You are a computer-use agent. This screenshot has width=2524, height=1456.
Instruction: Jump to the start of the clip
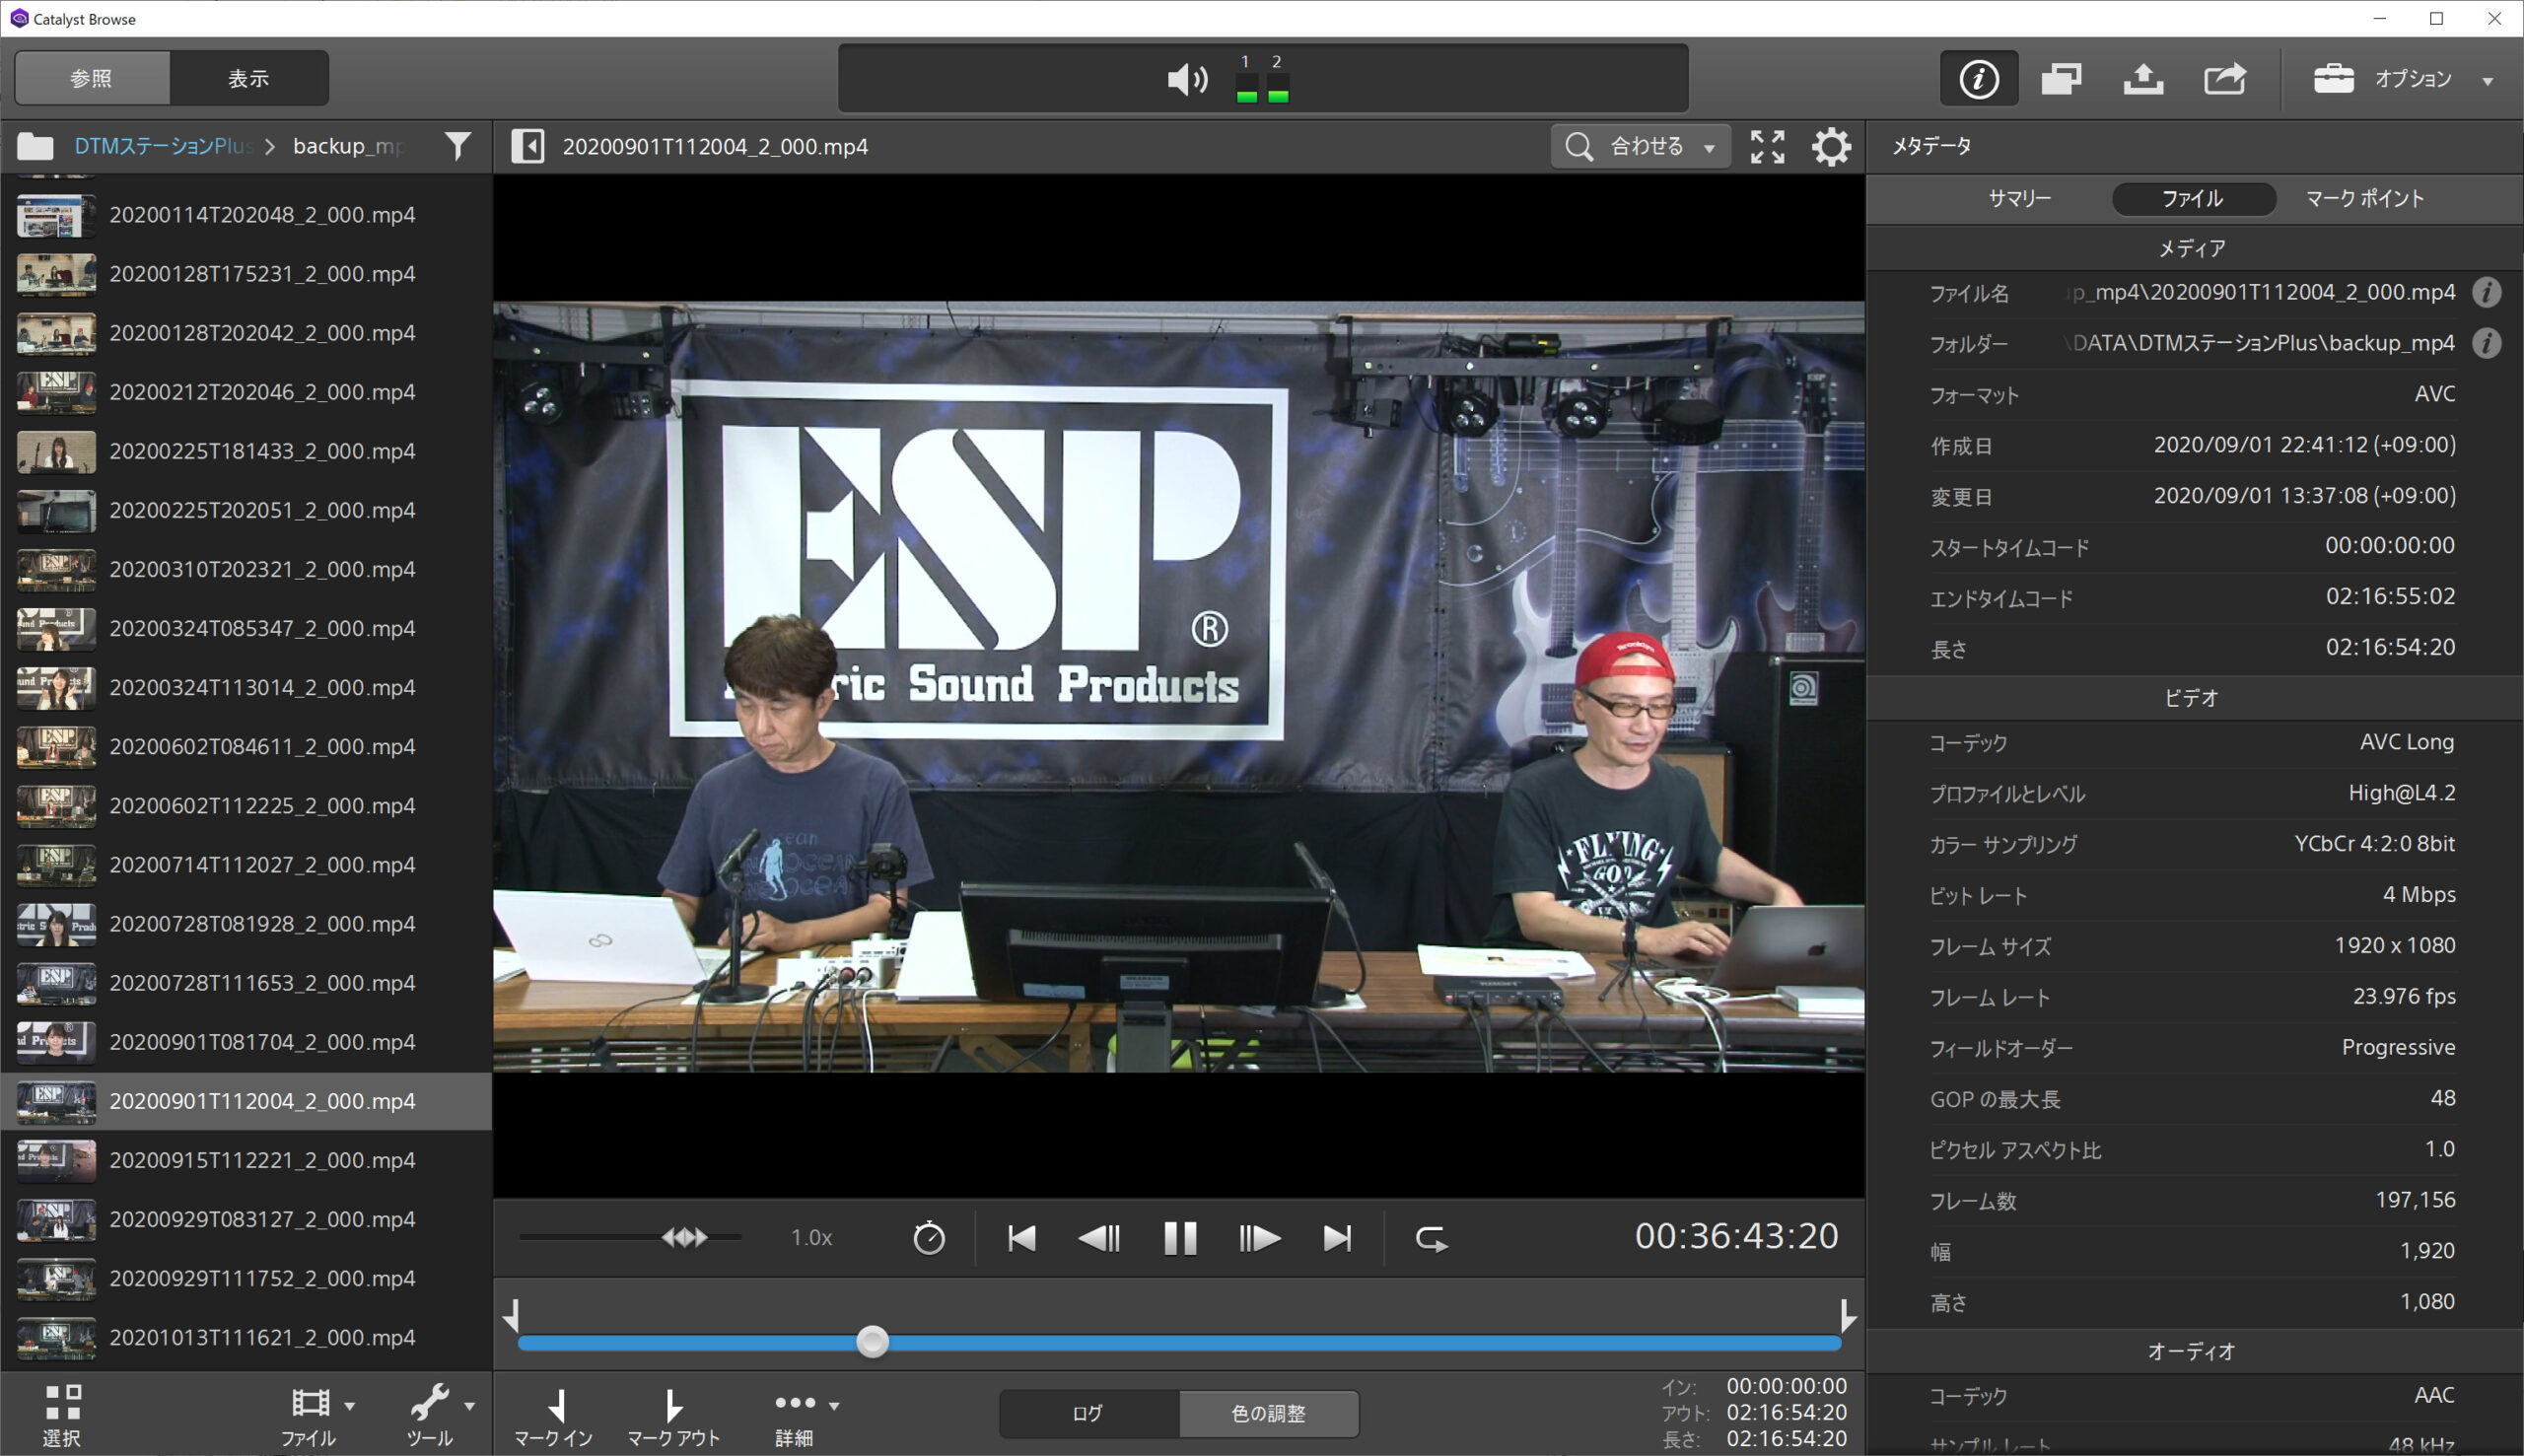[1021, 1238]
